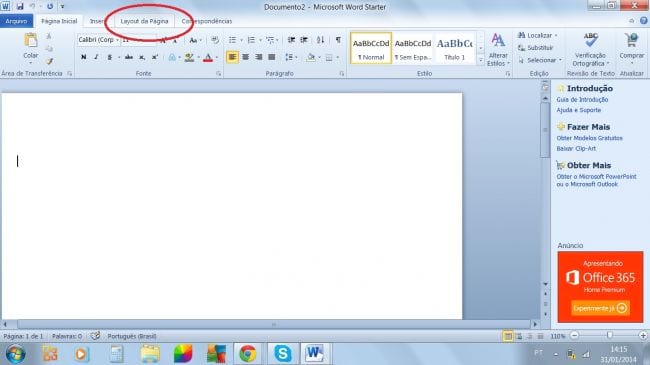Click the proofing status icon in status bar
This screenshot has height=365, width=650.
95,336
